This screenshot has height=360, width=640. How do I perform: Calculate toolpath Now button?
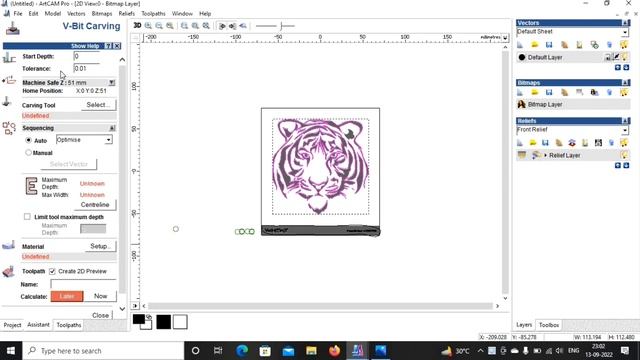pyautogui.click(x=100, y=296)
